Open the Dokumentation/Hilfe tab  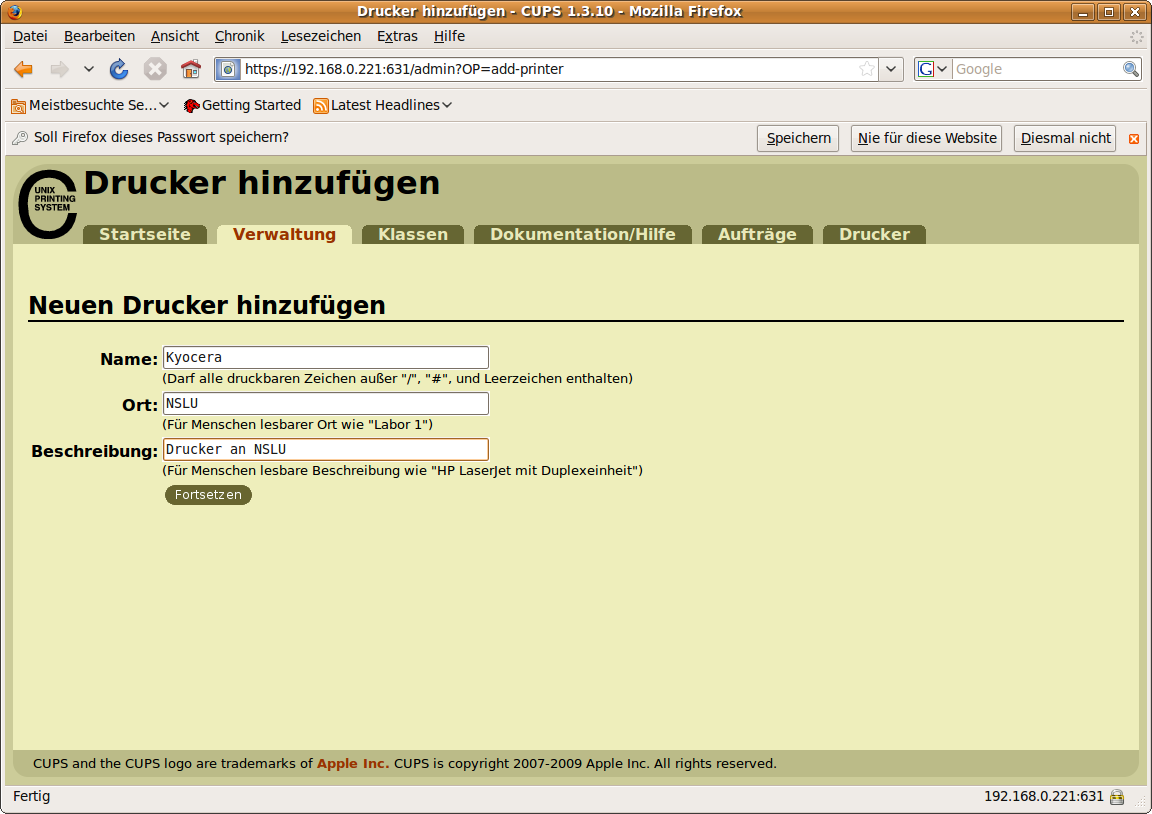(x=583, y=234)
